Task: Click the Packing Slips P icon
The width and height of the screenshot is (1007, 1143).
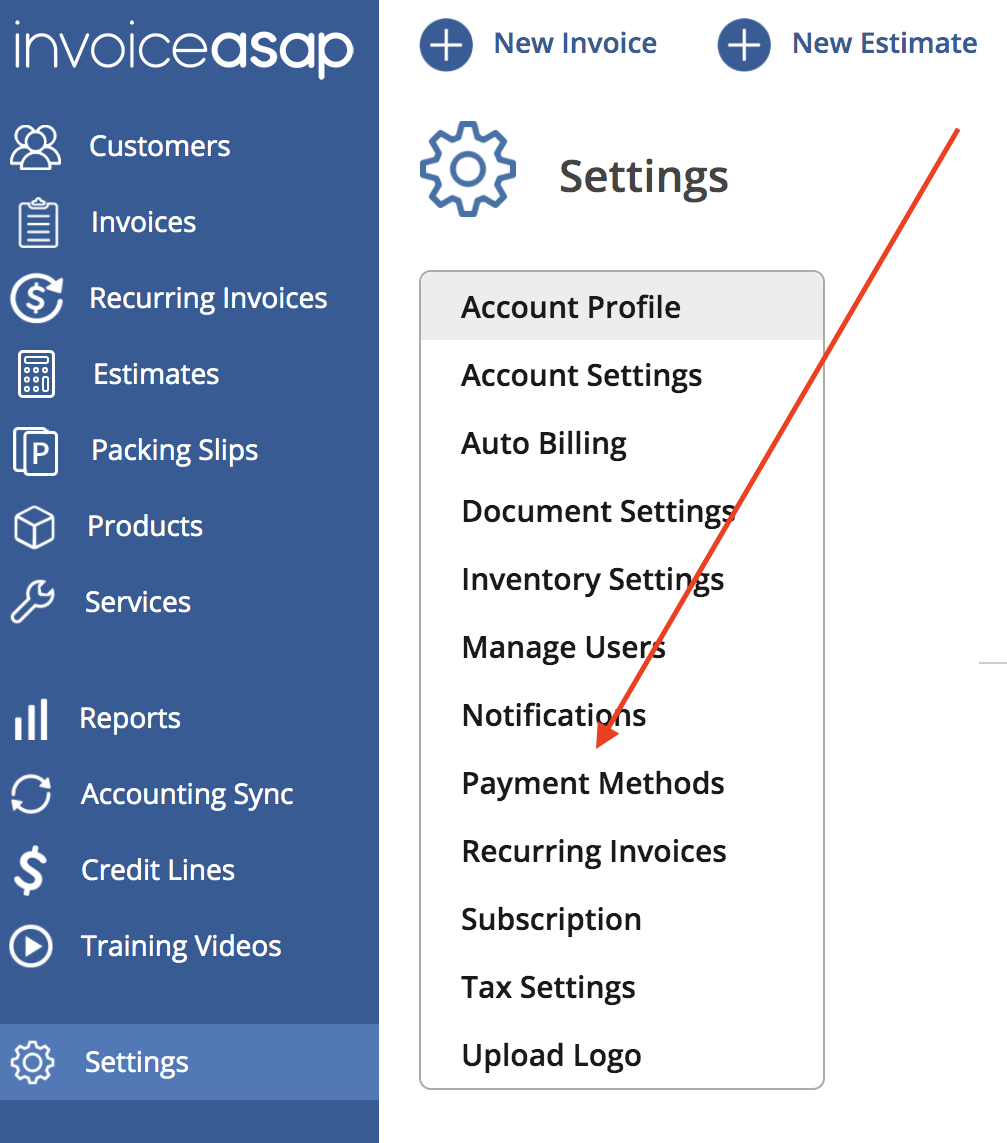Action: pos(35,451)
